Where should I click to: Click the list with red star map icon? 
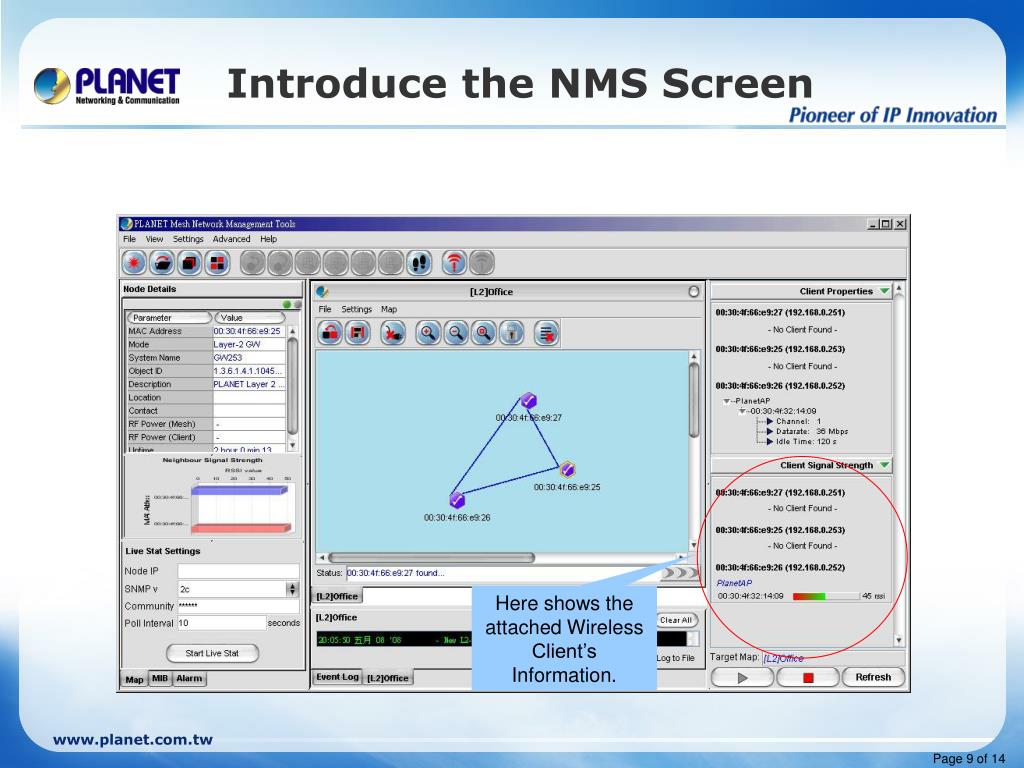[546, 333]
